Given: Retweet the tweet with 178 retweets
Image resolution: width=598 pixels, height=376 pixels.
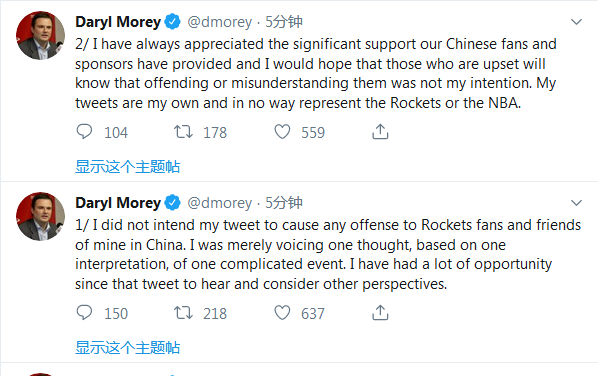Looking at the screenshot, I should [183, 132].
